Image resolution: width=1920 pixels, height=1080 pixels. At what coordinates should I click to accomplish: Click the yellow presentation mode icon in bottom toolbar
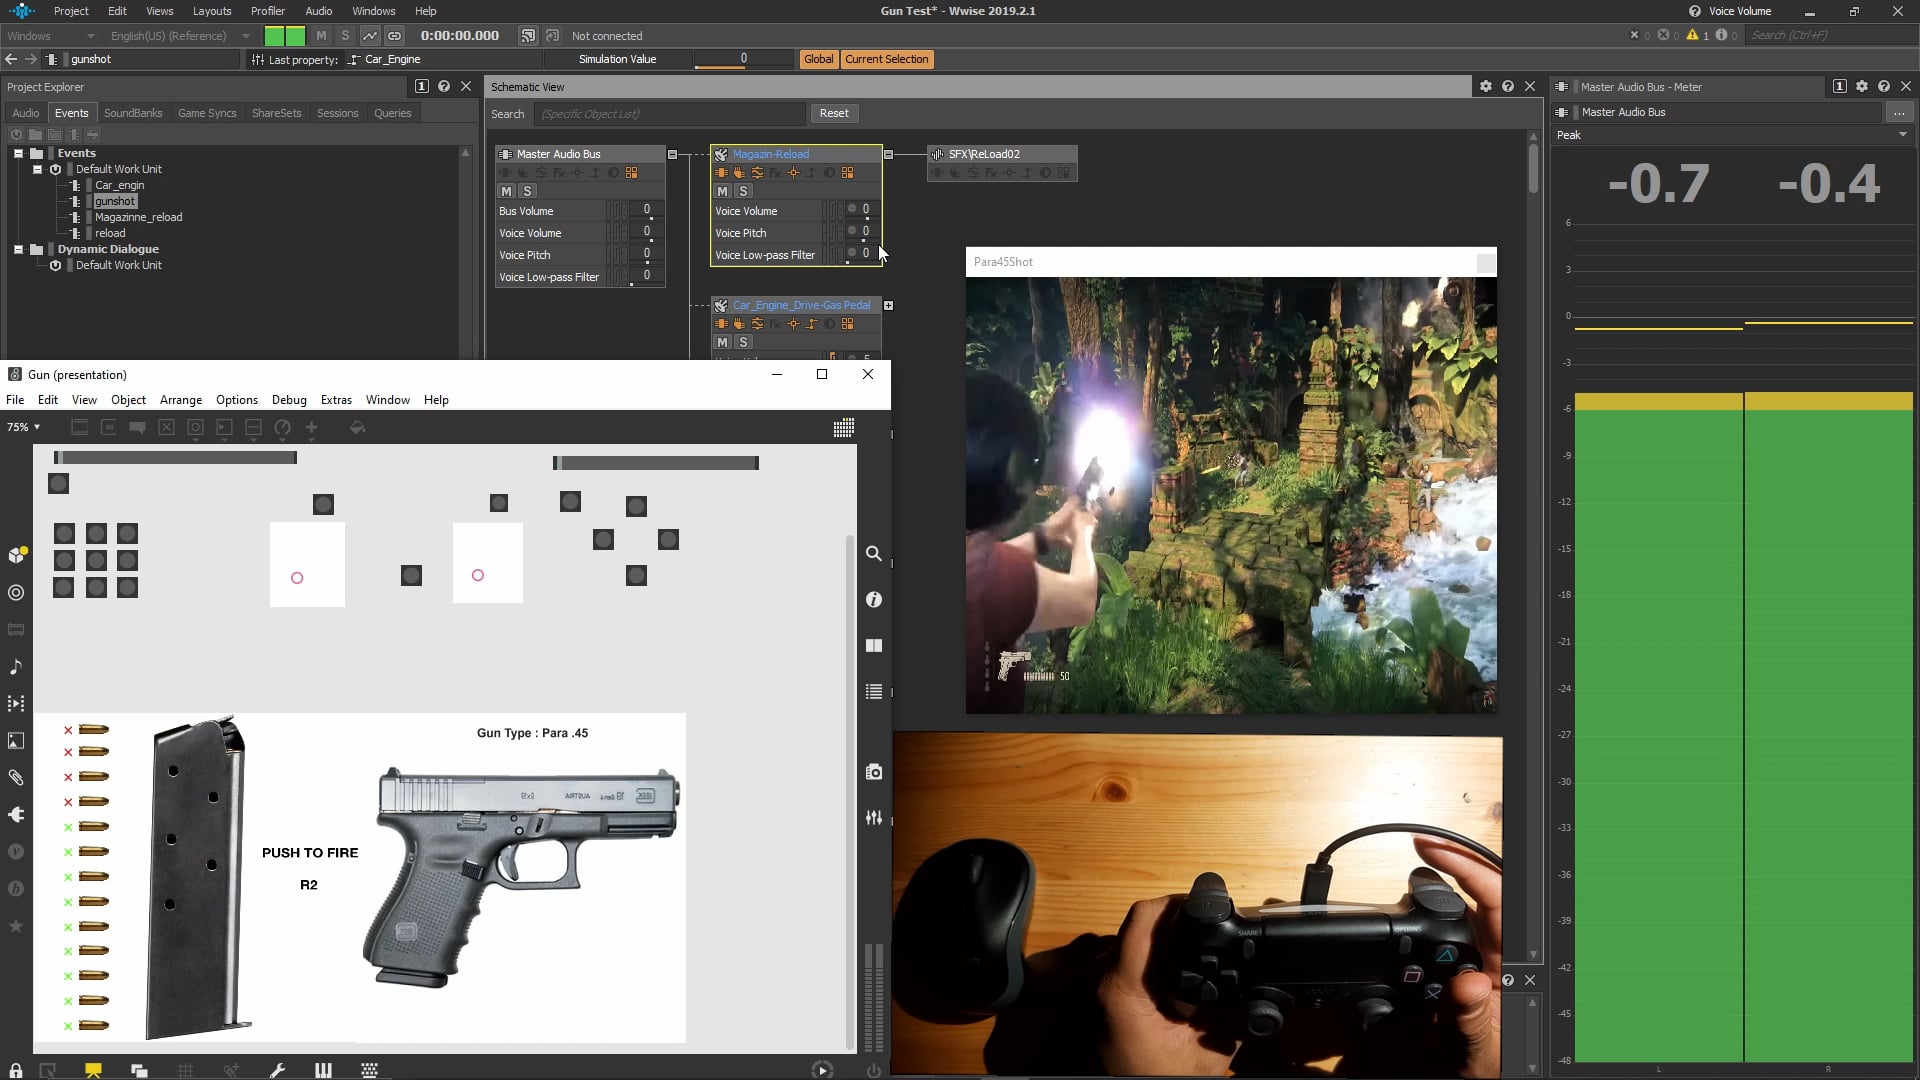pyautogui.click(x=93, y=1070)
